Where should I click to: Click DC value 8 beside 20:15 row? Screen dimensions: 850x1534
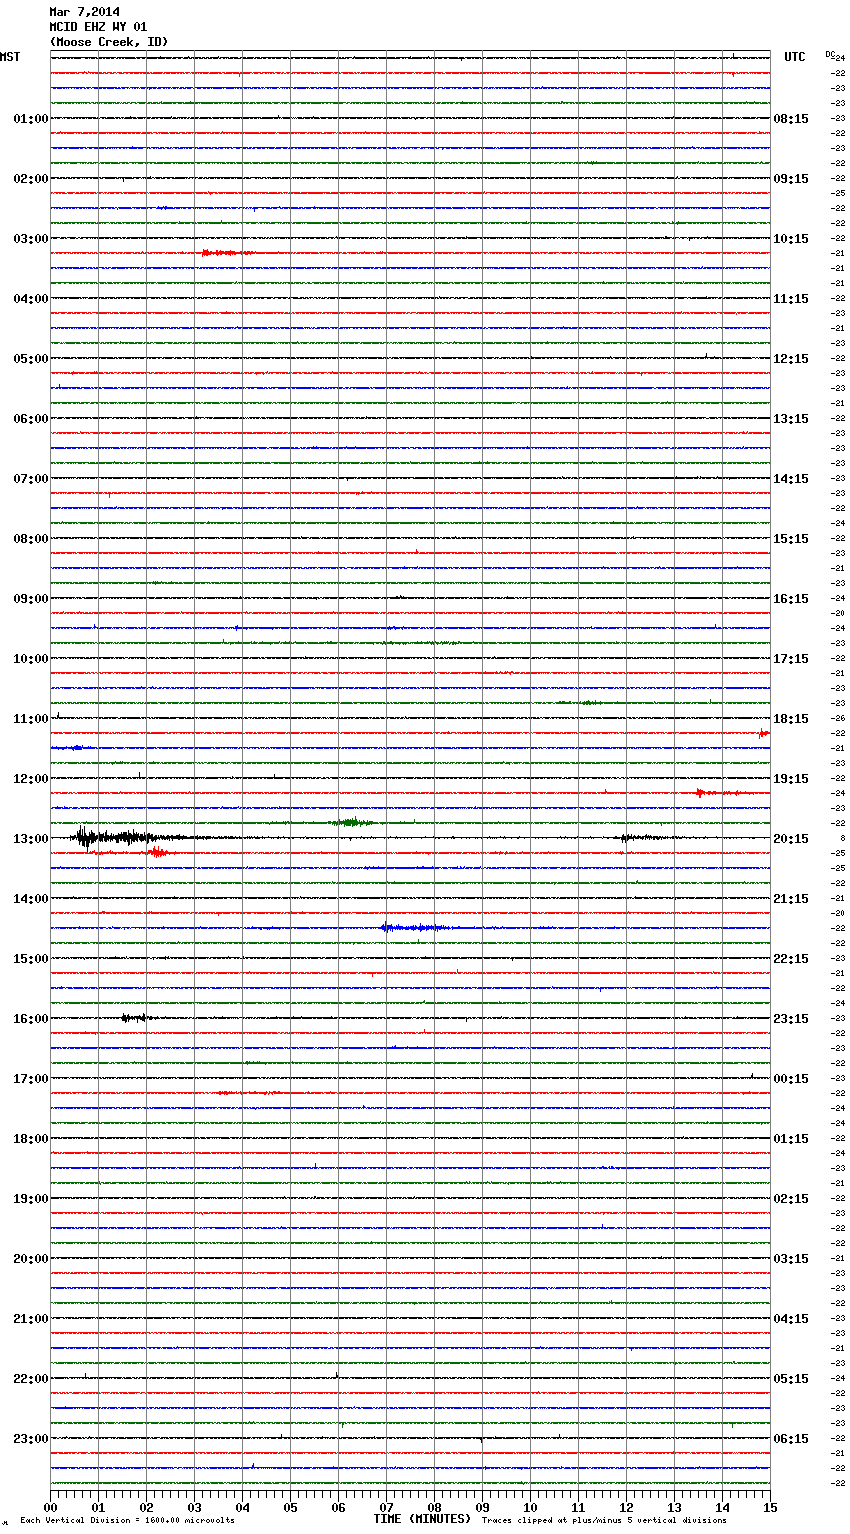pos(843,839)
